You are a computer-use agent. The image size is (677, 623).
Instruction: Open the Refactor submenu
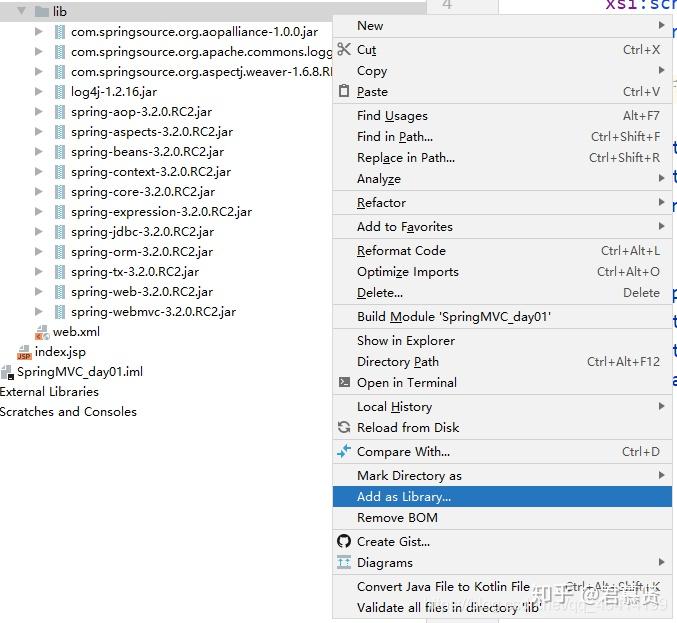pos(381,202)
